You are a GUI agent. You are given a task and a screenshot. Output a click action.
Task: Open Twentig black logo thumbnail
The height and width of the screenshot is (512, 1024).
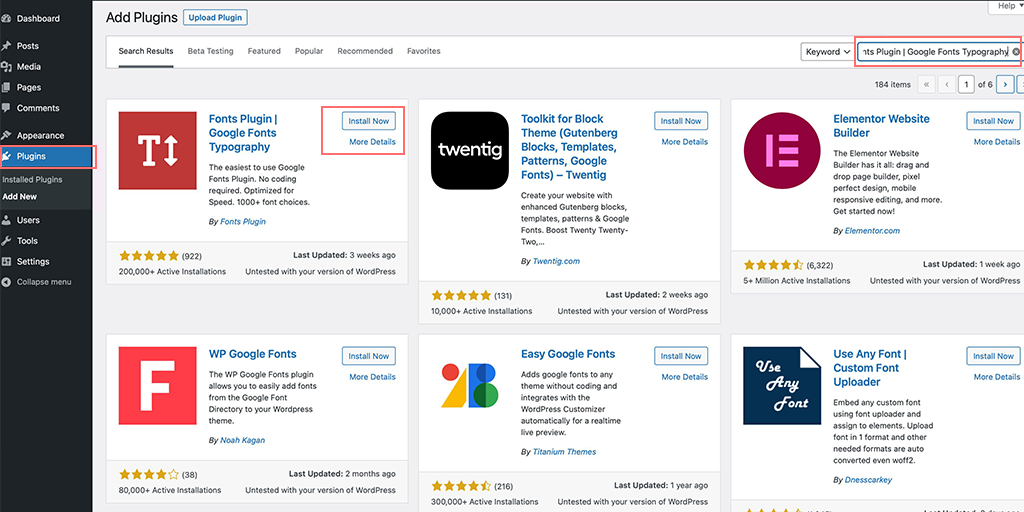tap(470, 151)
